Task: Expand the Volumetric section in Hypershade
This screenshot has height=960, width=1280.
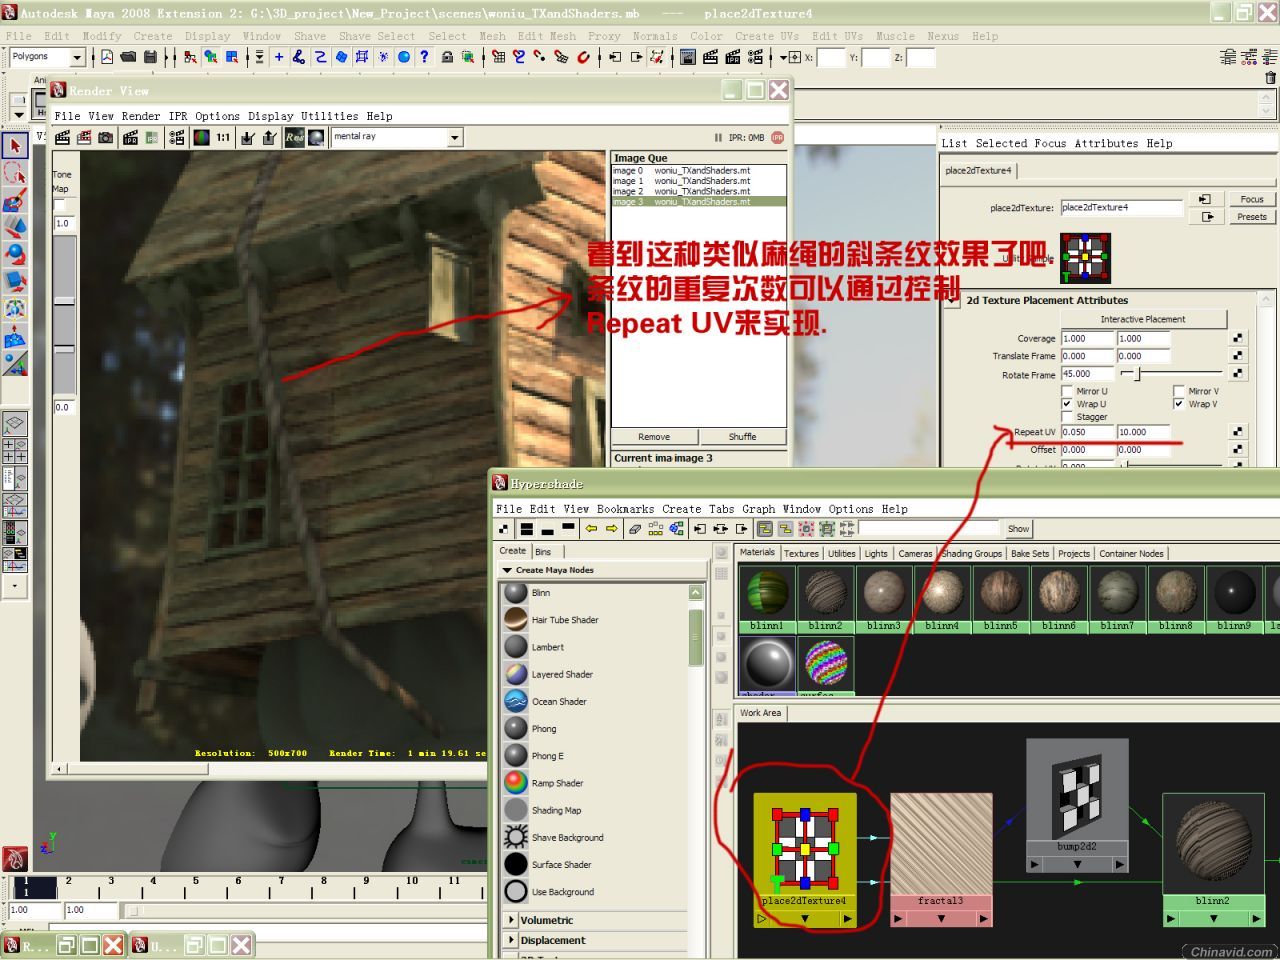Action: [x=511, y=920]
